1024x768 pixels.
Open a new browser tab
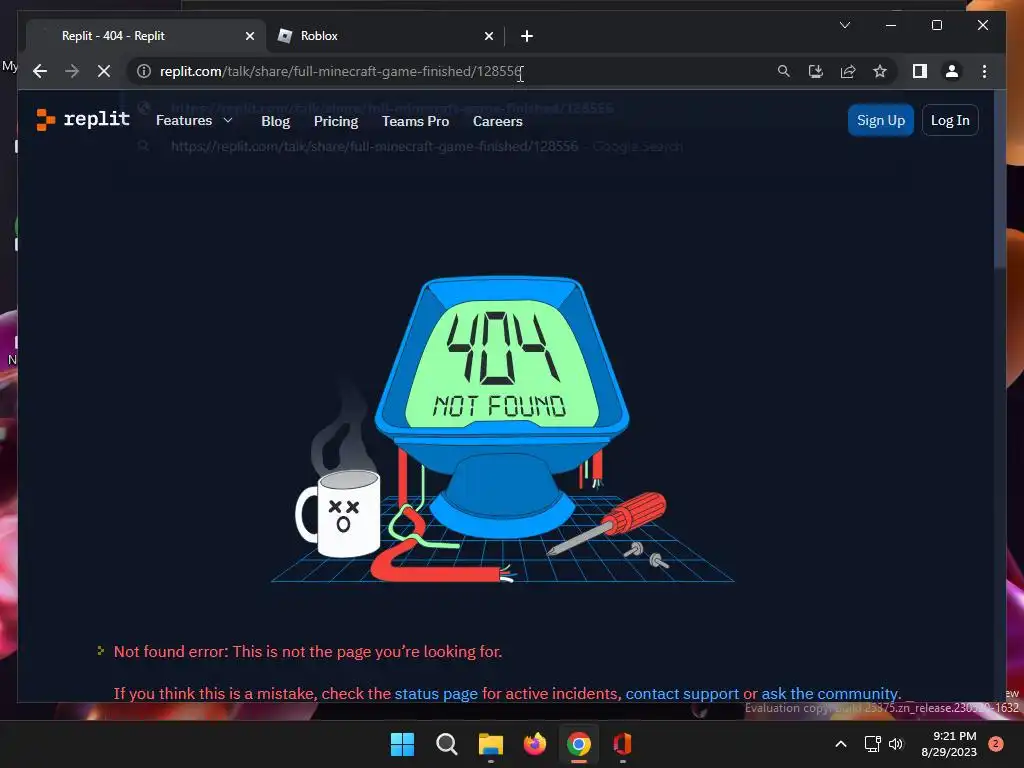(527, 36)
